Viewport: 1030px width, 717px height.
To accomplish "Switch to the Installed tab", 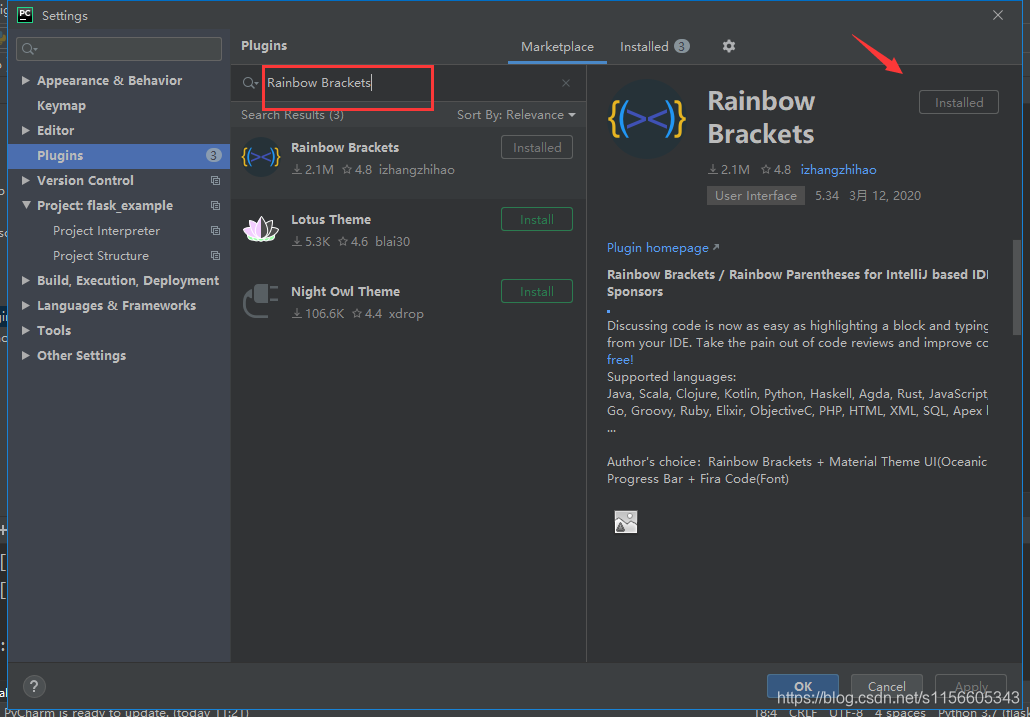I will click(654, 47).
